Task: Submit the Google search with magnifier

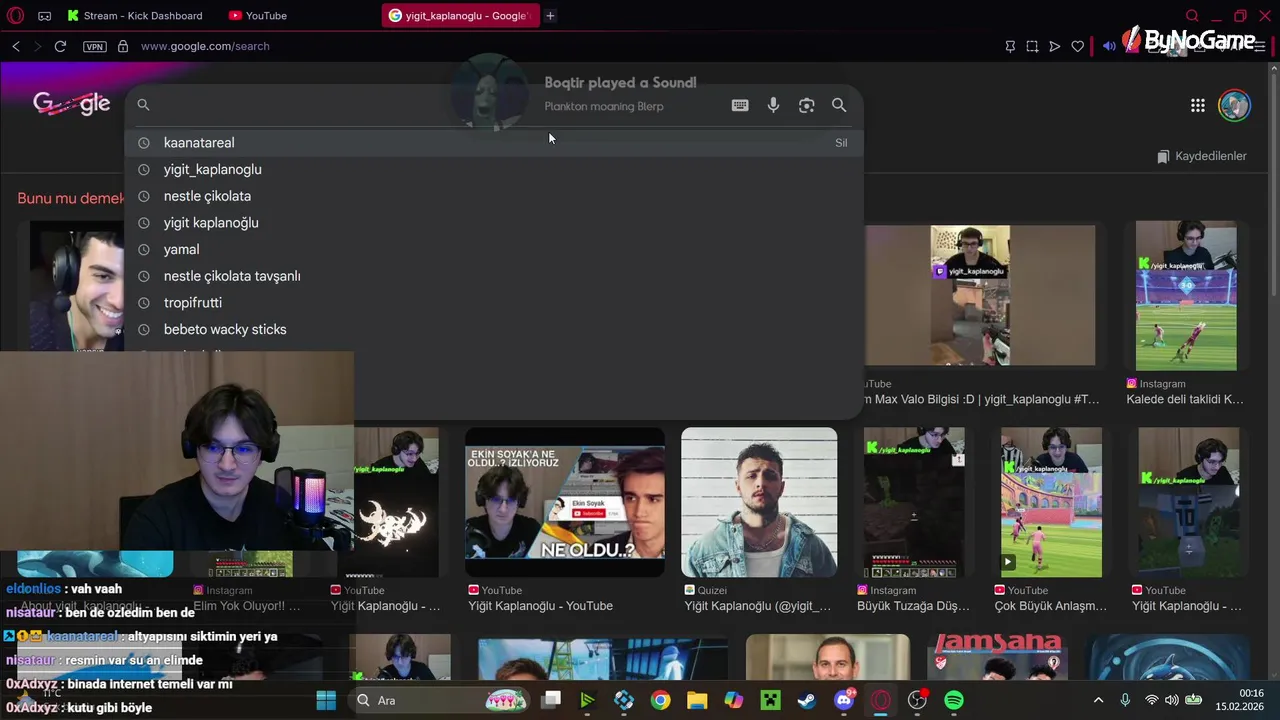Action: pyautogui.click(x=839, y=105)
